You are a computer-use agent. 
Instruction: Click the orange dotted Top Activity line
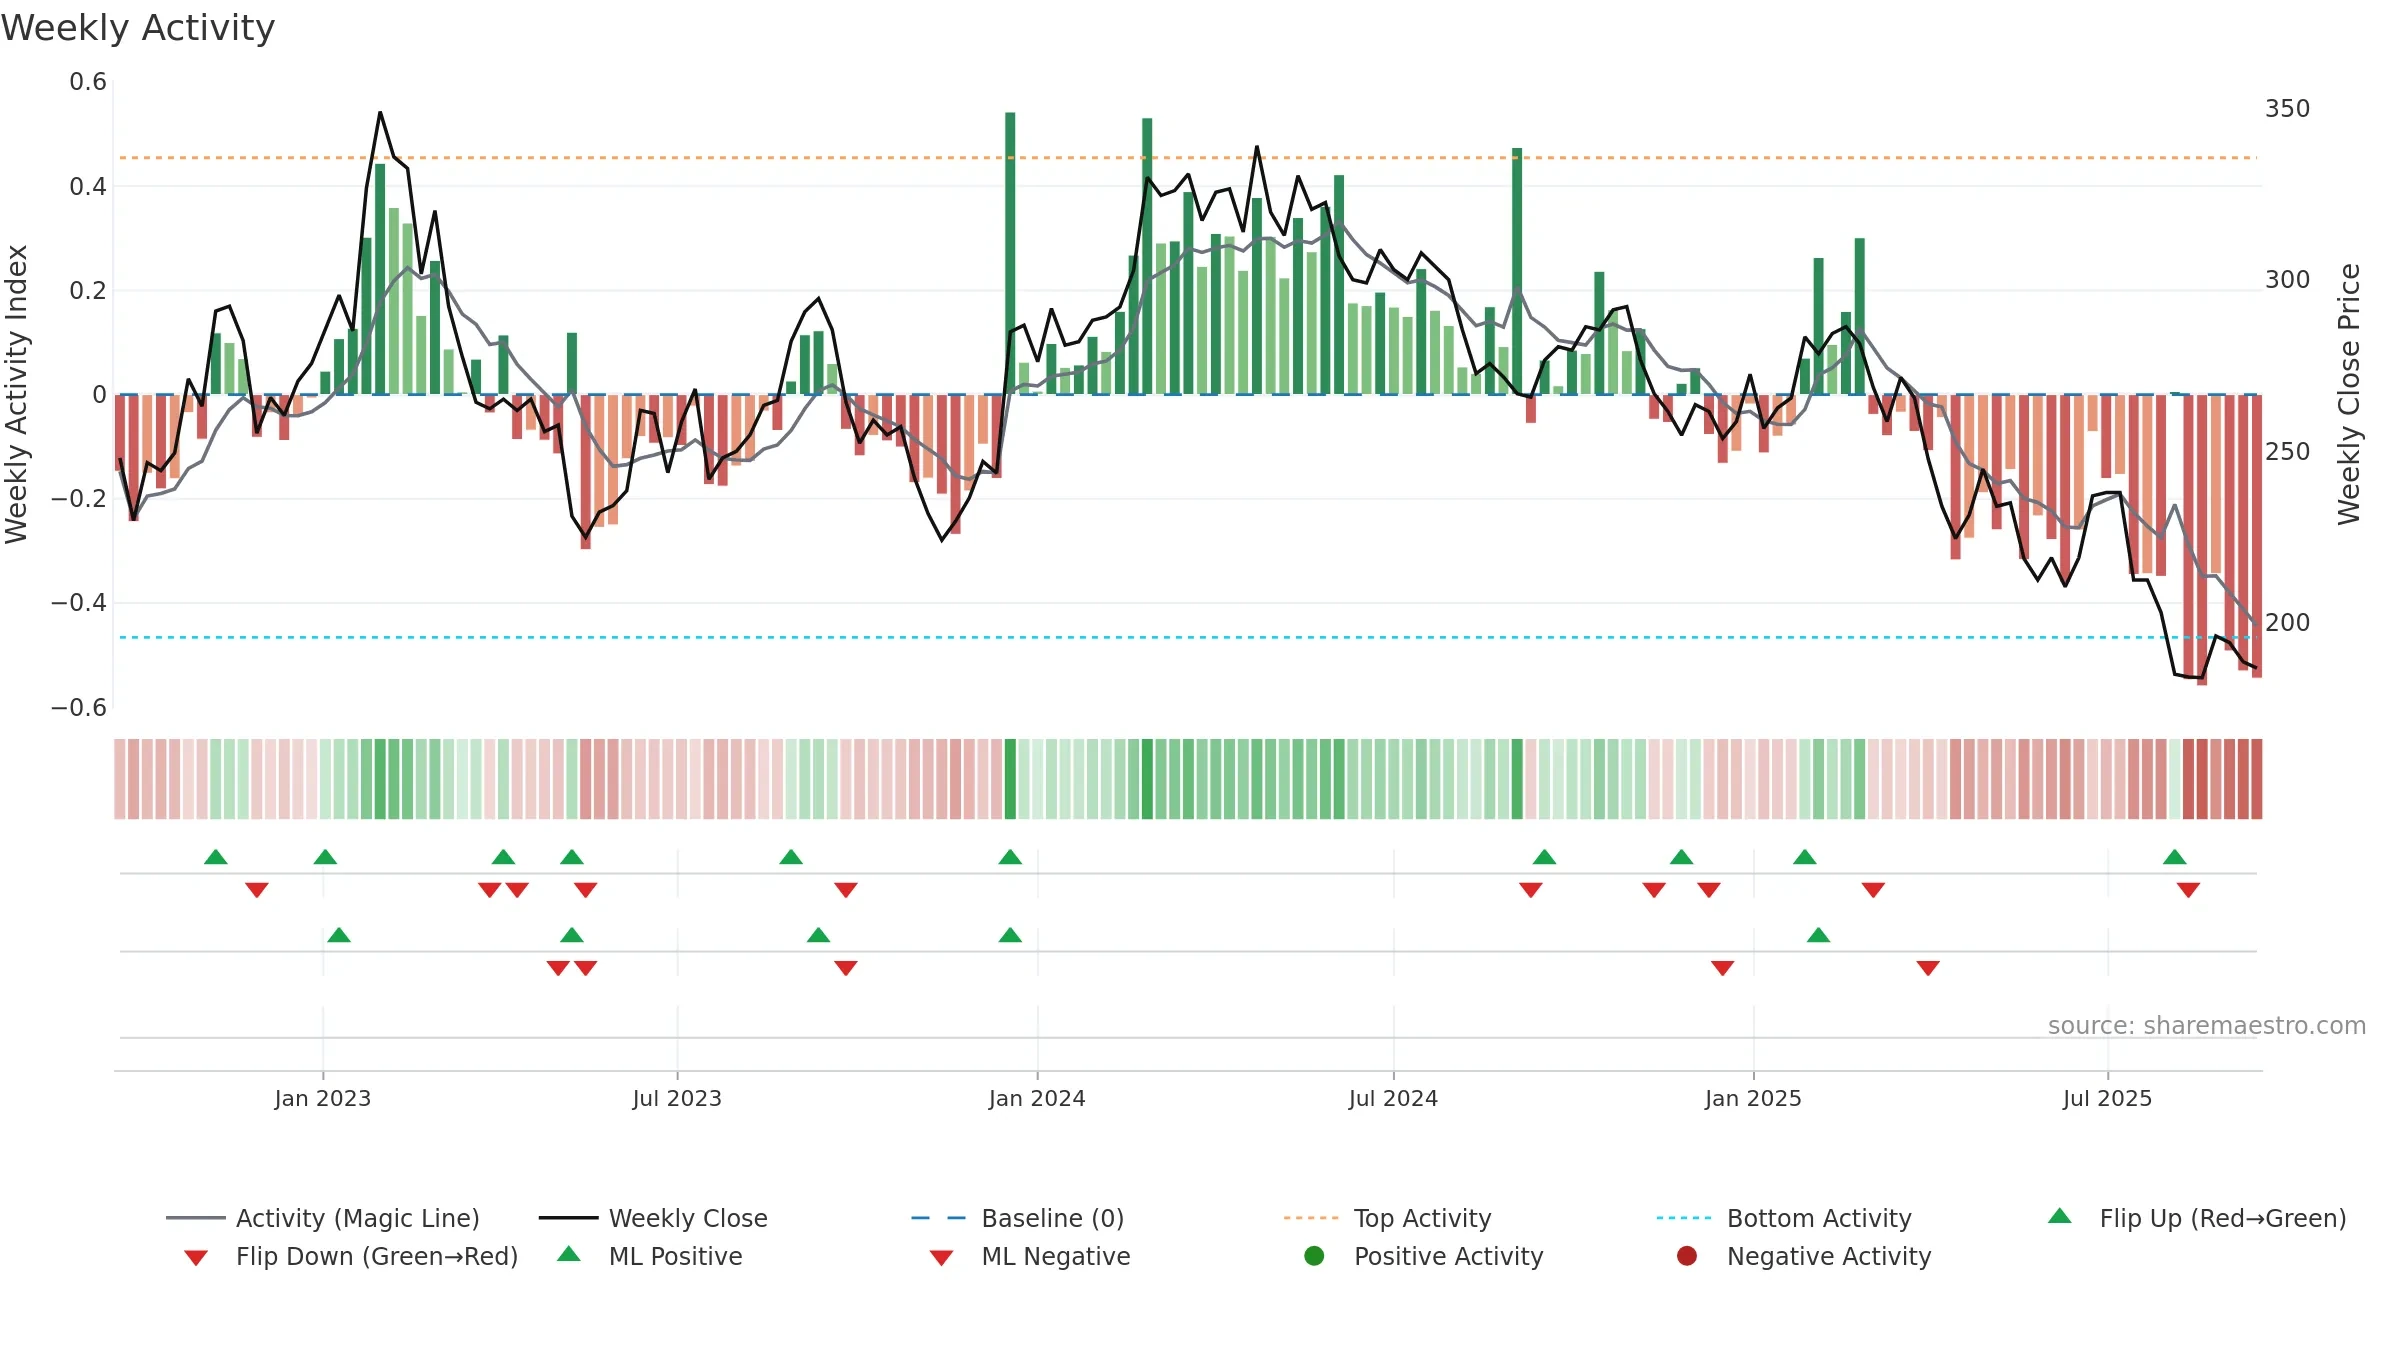[x=1188, y=158]
